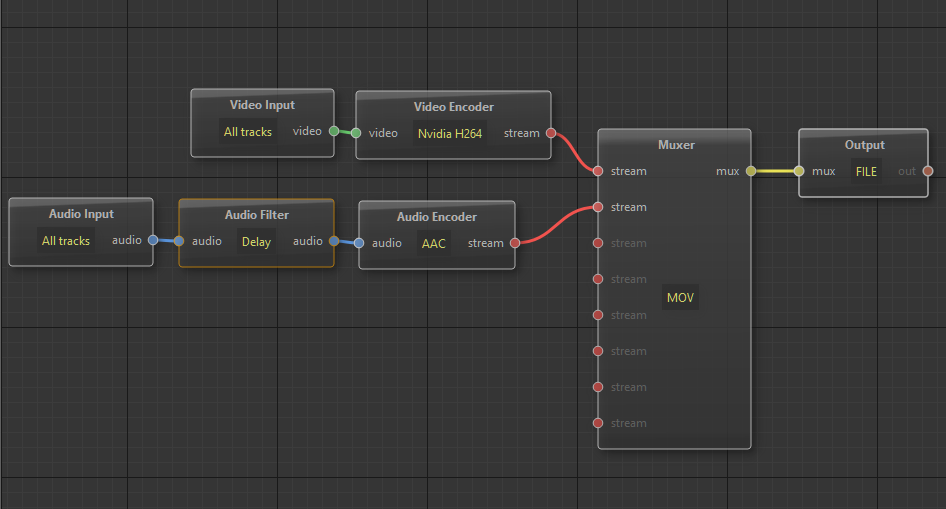Click the Video Input video output port
The width and height of the screenshot is (946, 509).
click(x=334, y=131)
